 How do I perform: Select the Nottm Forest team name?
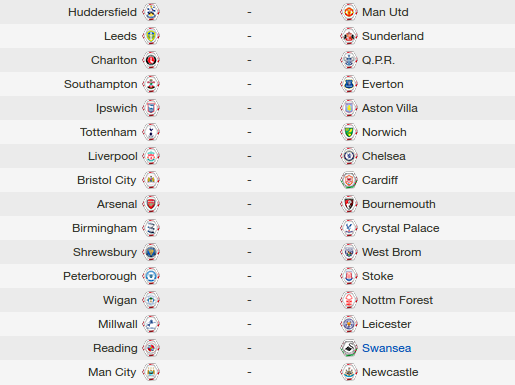tap(397, 300)
